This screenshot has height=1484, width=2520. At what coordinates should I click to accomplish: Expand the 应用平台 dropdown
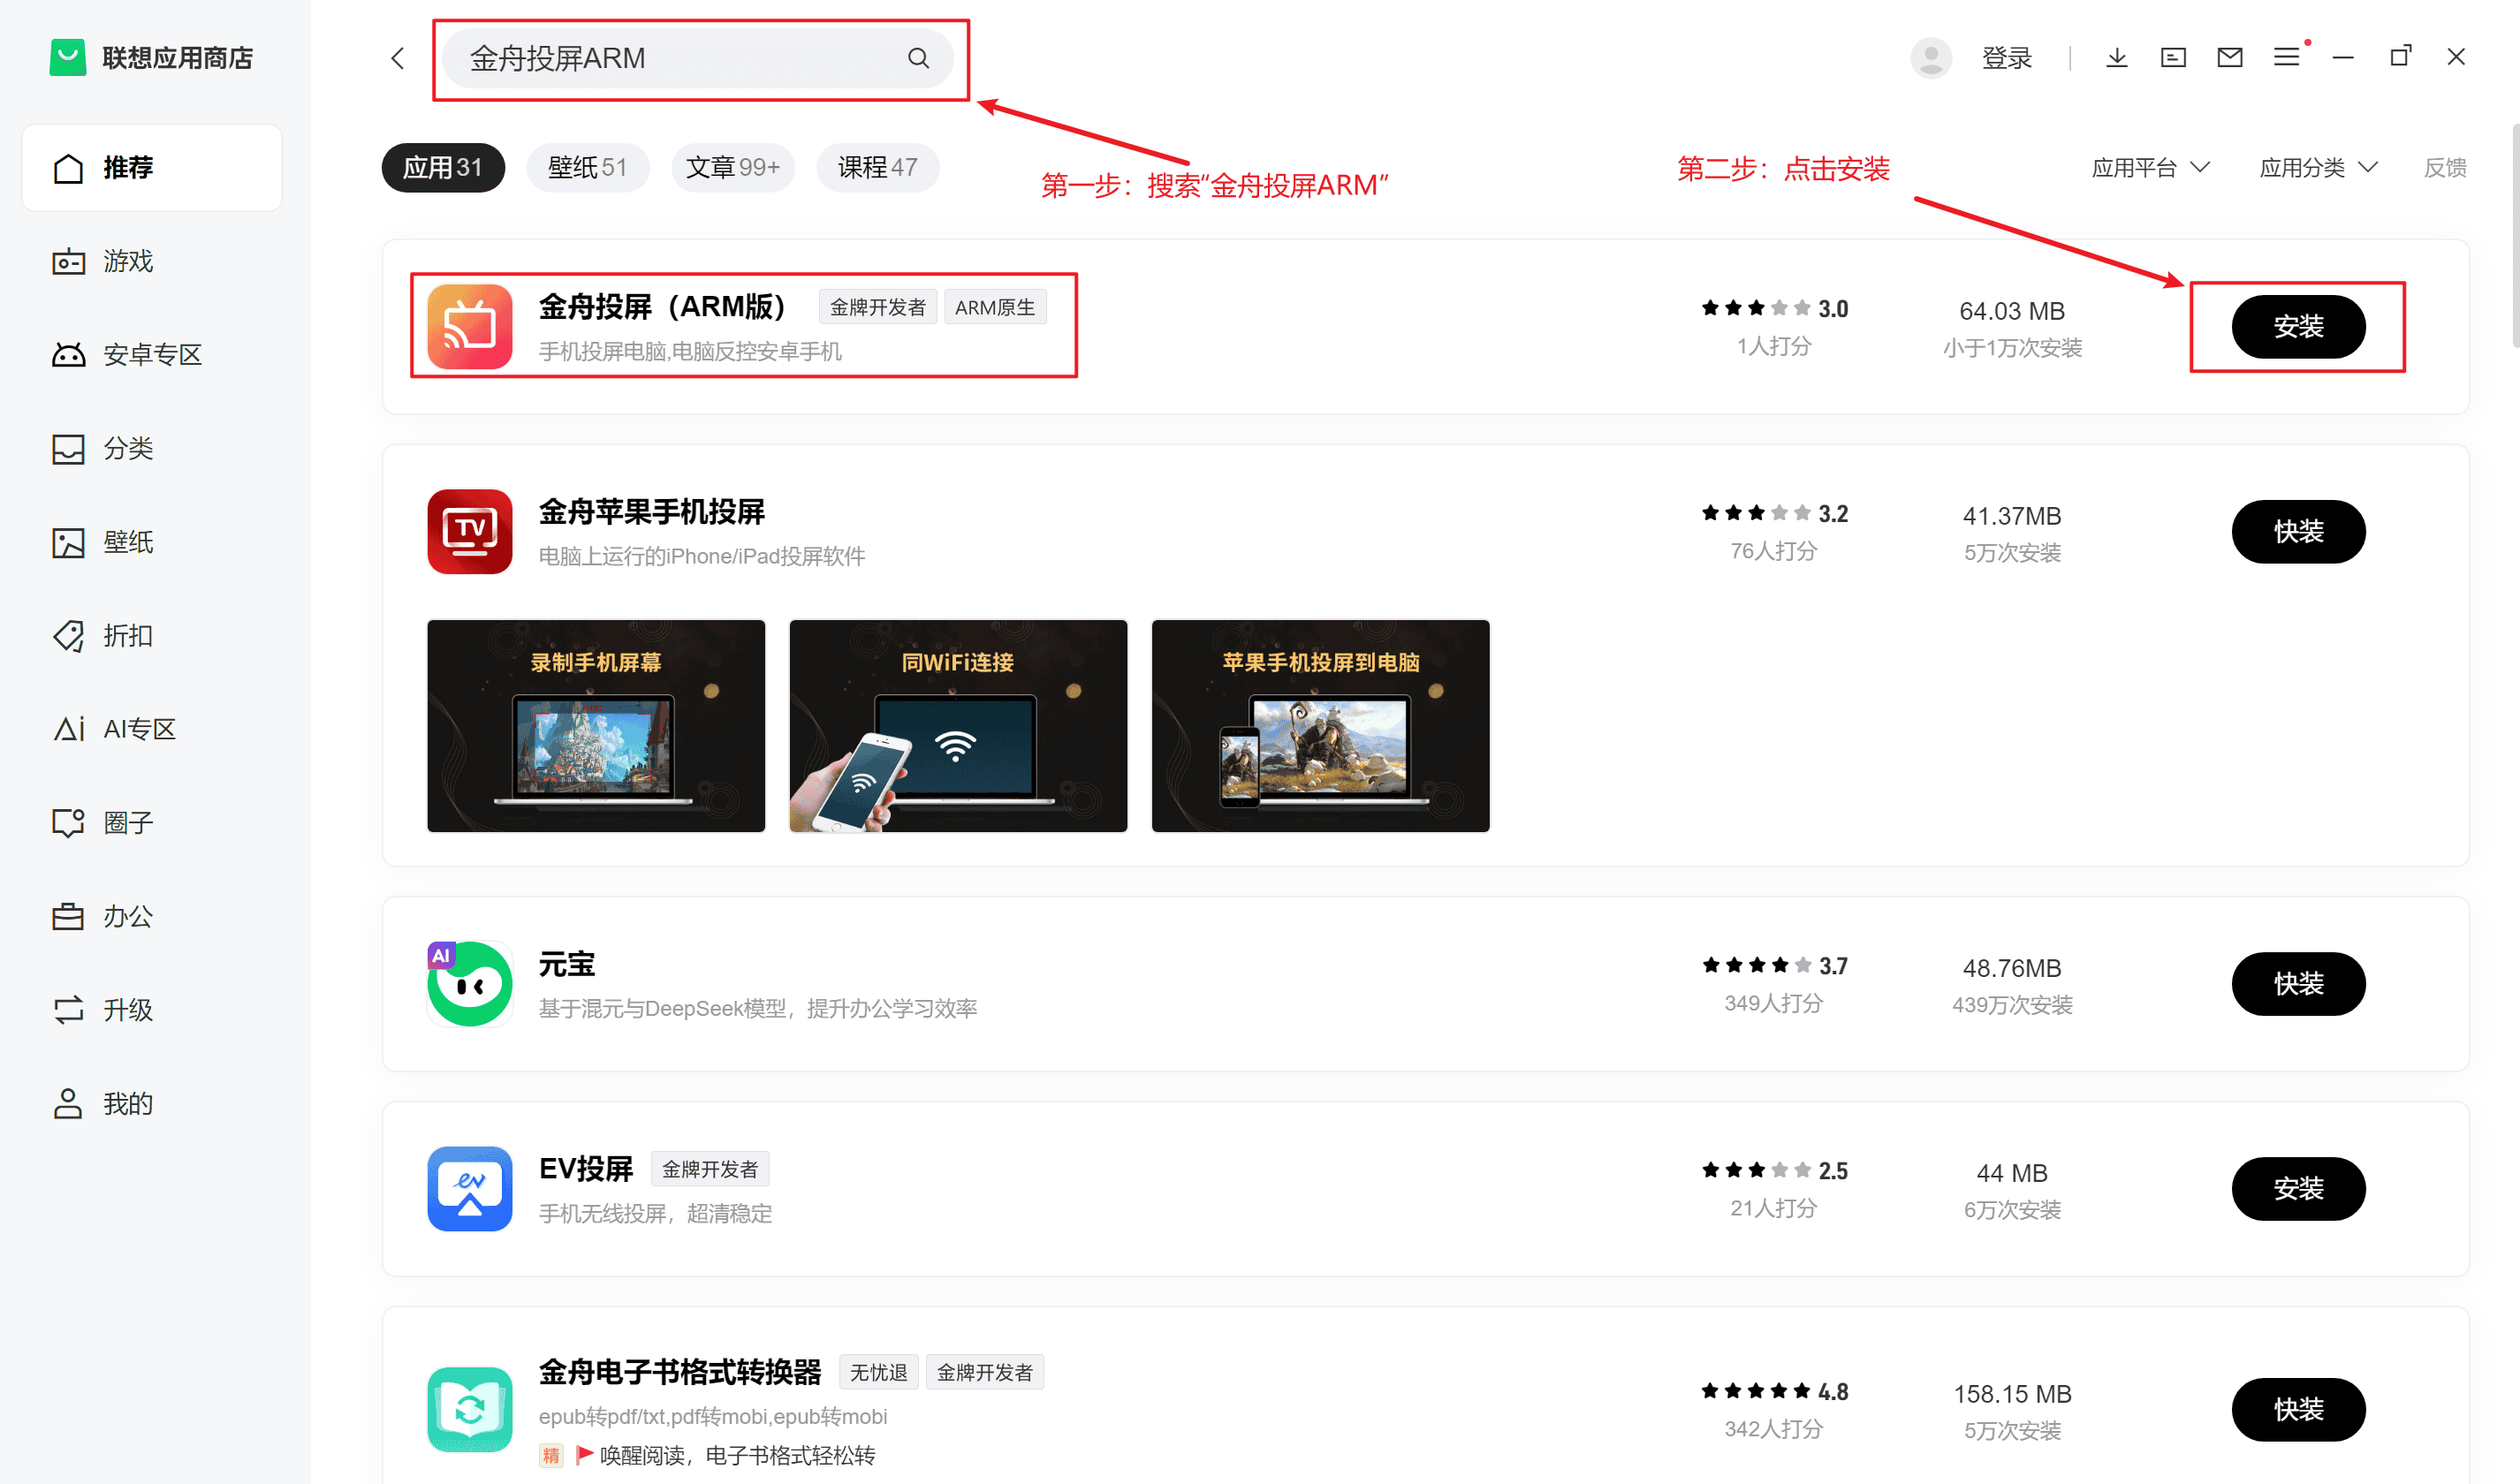pos(2149,168)
